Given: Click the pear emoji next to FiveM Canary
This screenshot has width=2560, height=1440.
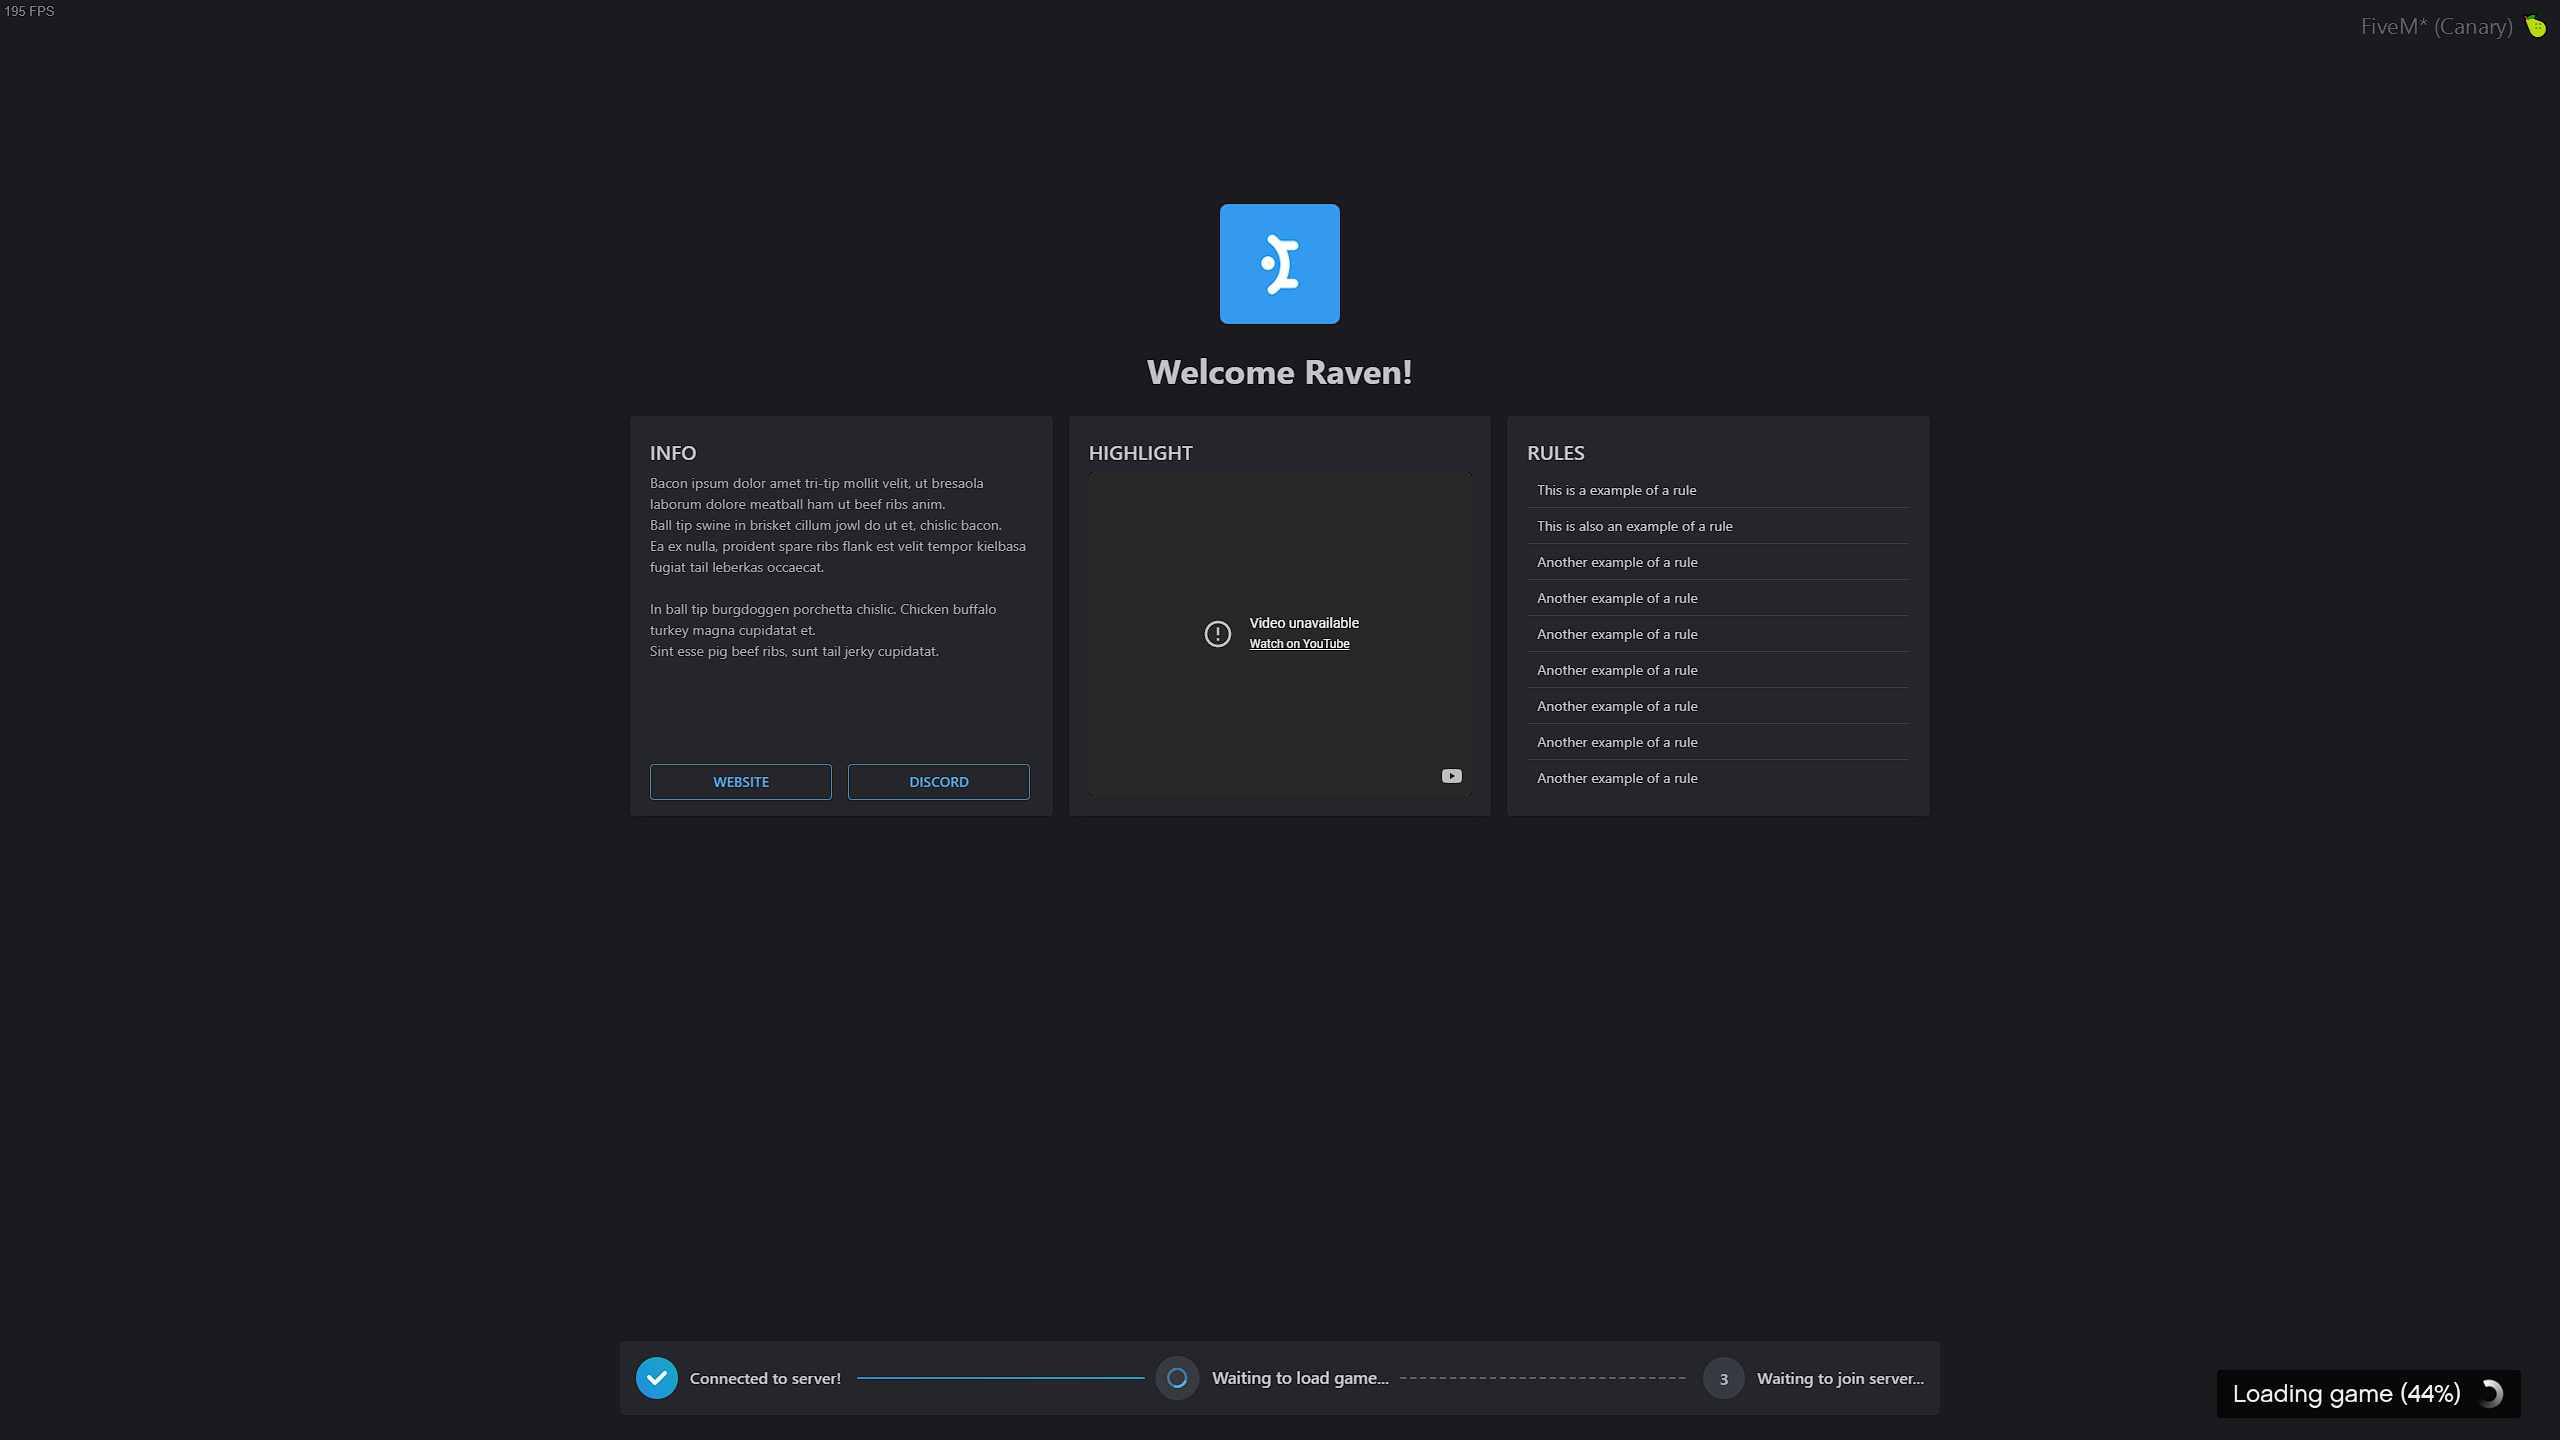Looking at the screenshot, I should [2536, 26].
